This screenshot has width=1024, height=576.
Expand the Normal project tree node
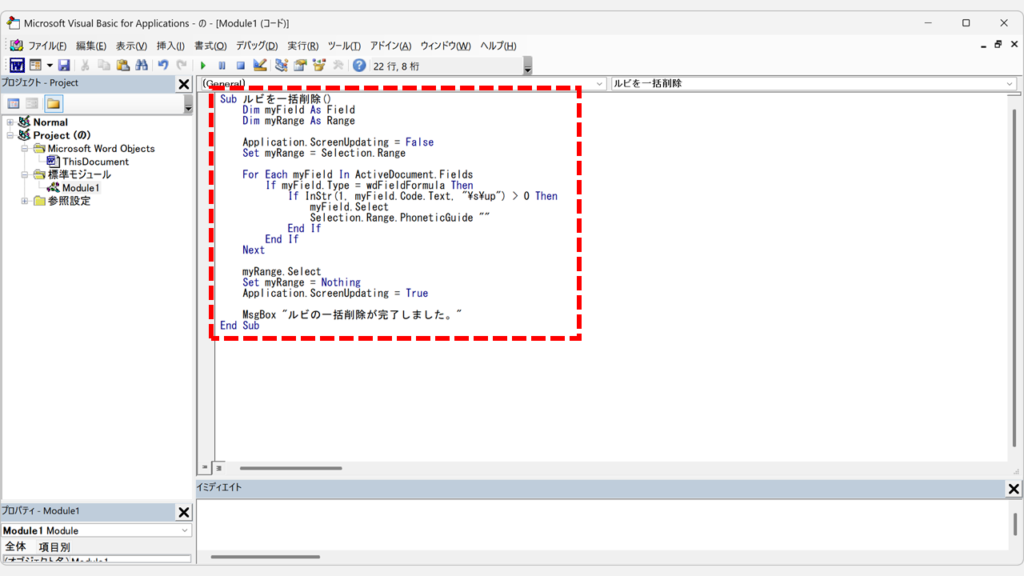pos(10,122)
